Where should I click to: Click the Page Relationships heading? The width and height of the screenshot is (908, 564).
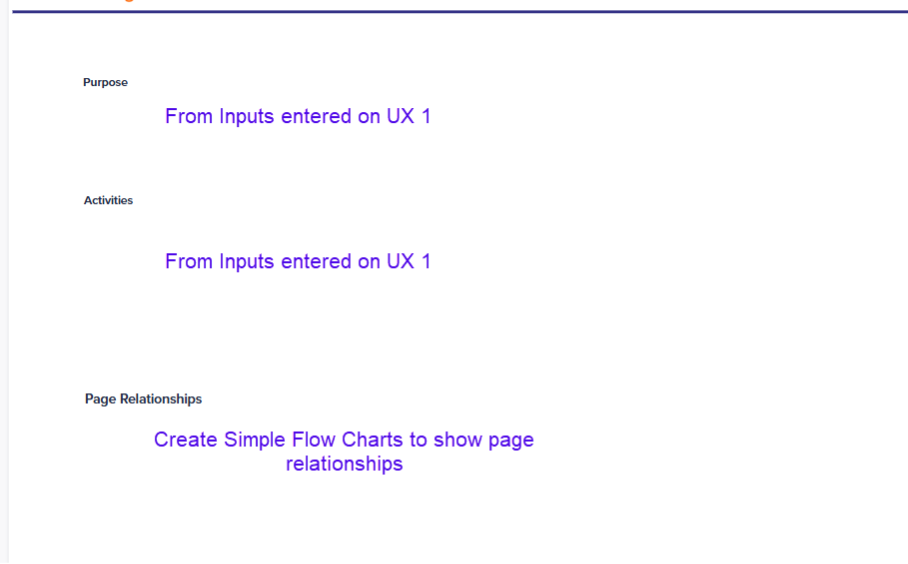[143, 399]
